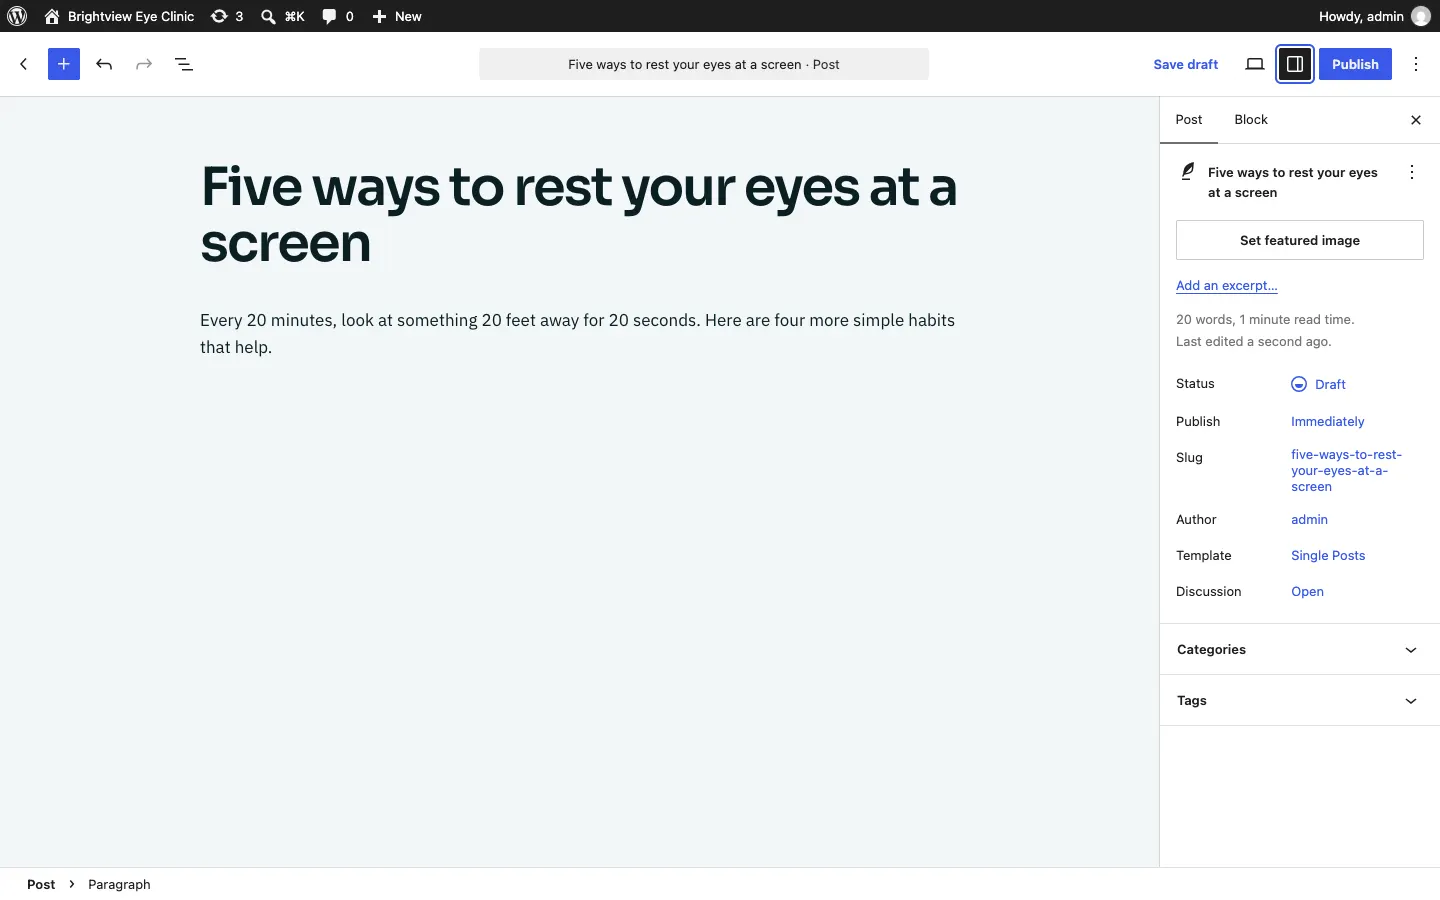Viewport: 1440px width, 900px height.
Task: Redo the last undone change
Action: pyautogui.click(x=144, y=64)
